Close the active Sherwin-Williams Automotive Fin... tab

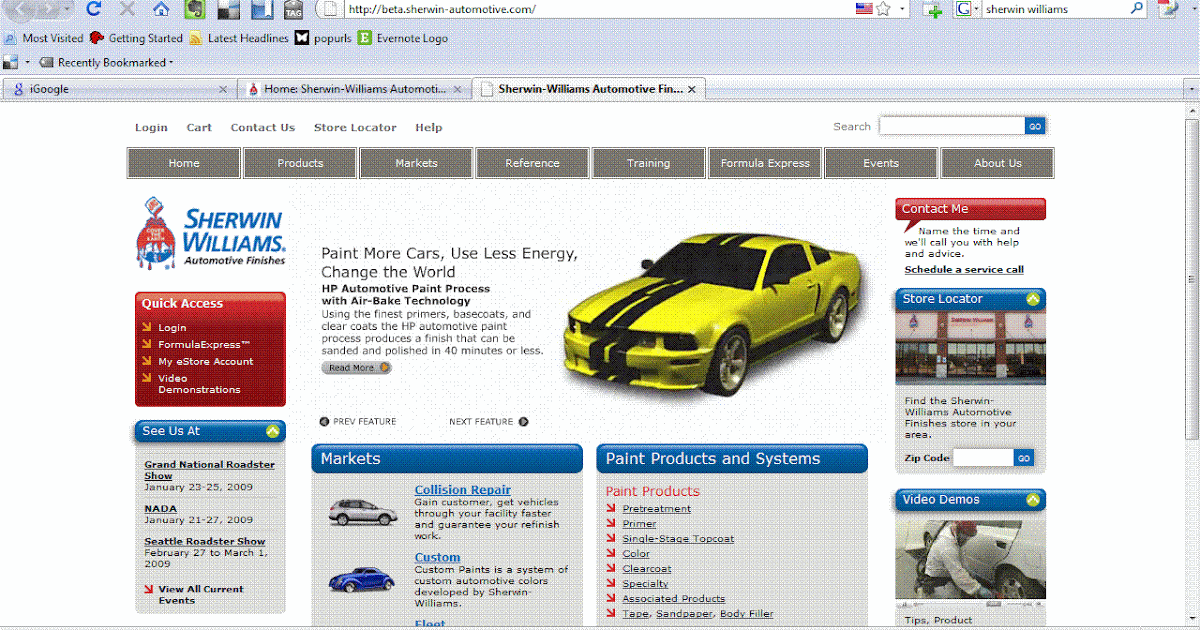coord(691,89)
